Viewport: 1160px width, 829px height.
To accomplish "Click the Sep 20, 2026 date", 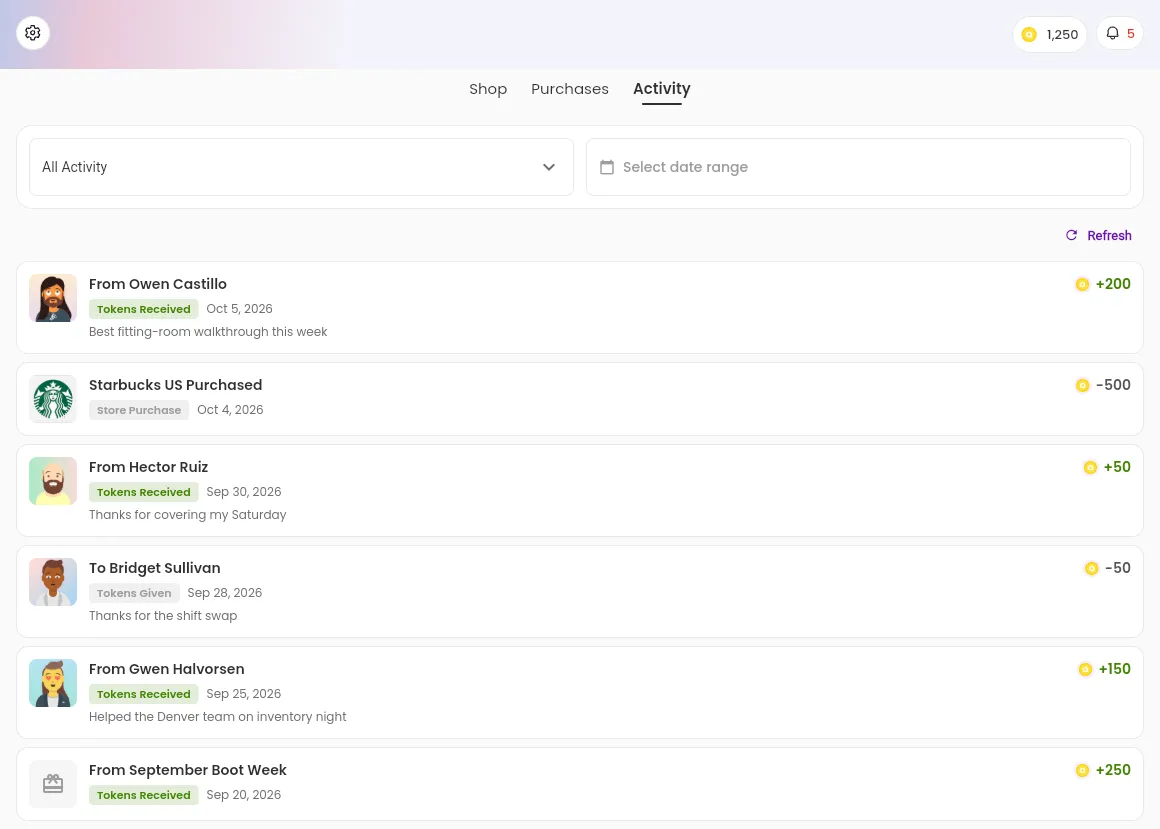I will coord(244,795).
